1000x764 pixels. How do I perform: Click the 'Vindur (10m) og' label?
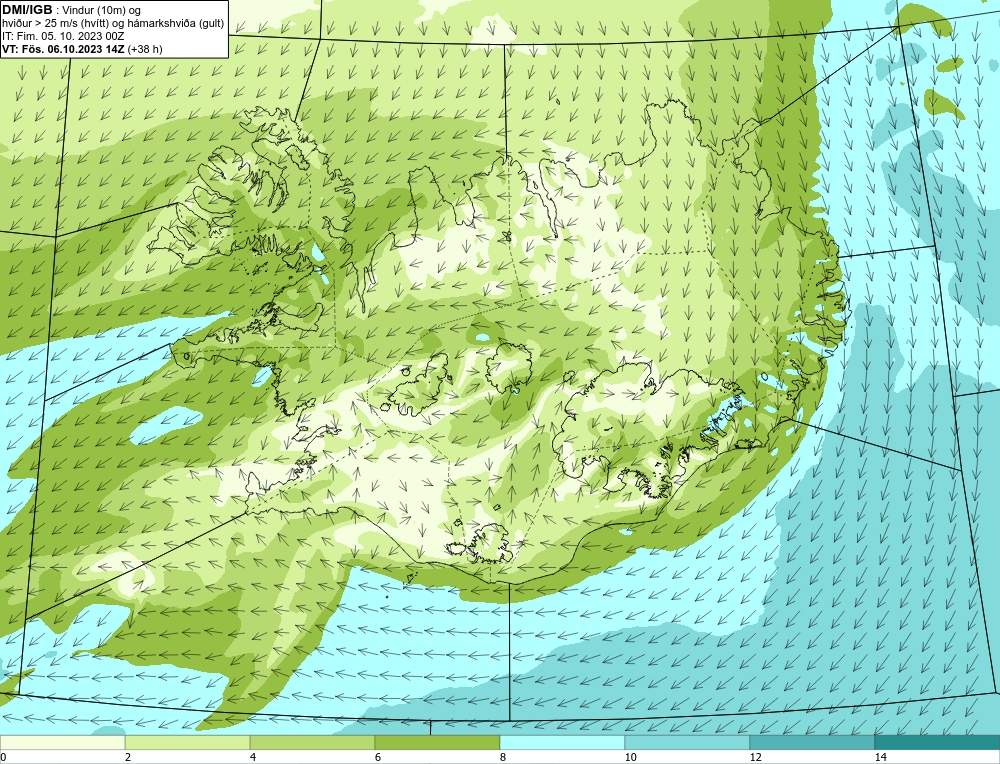pyautogui.click(x=102, y=10)
